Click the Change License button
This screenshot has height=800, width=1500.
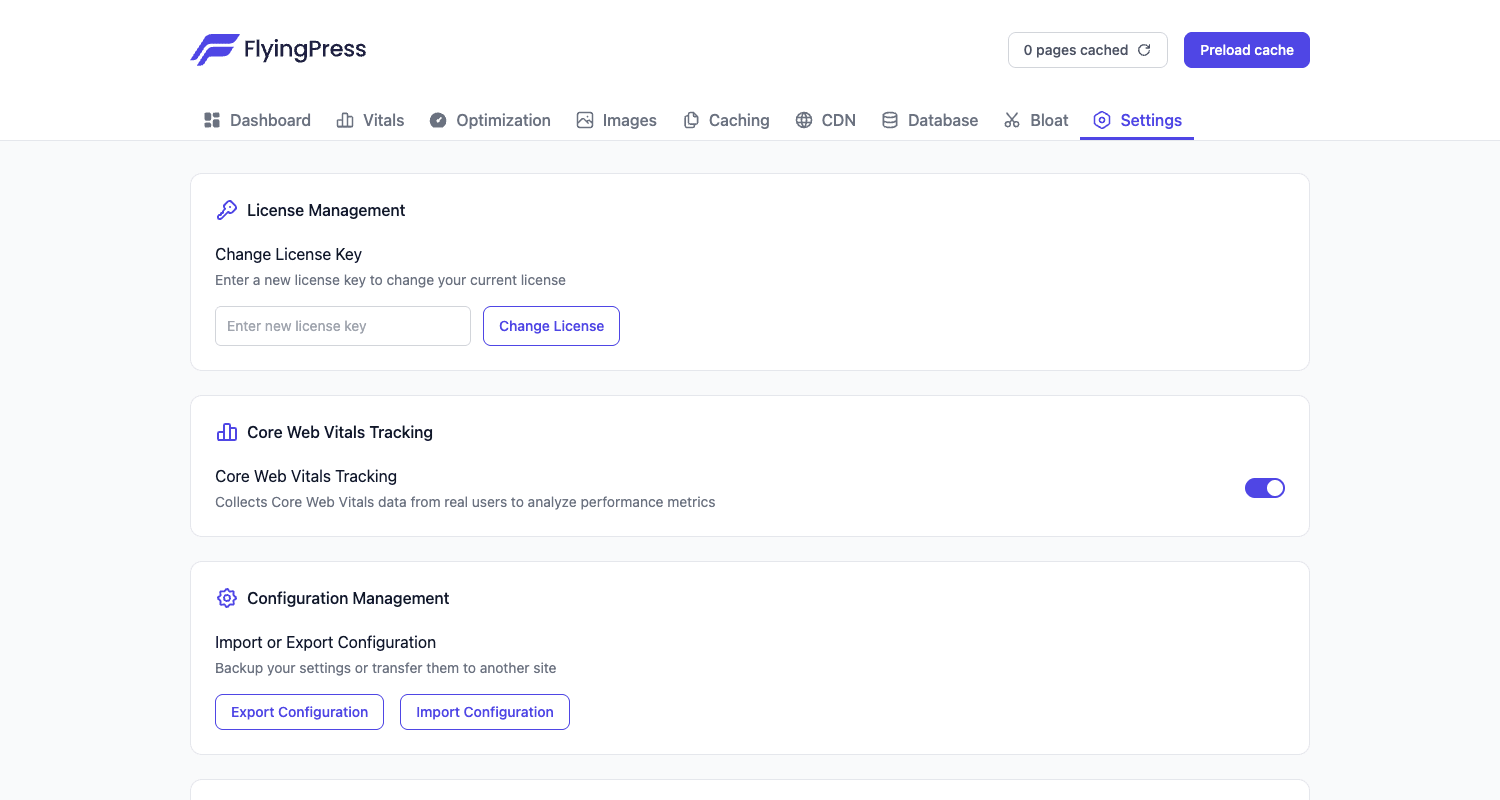point(551,326)
